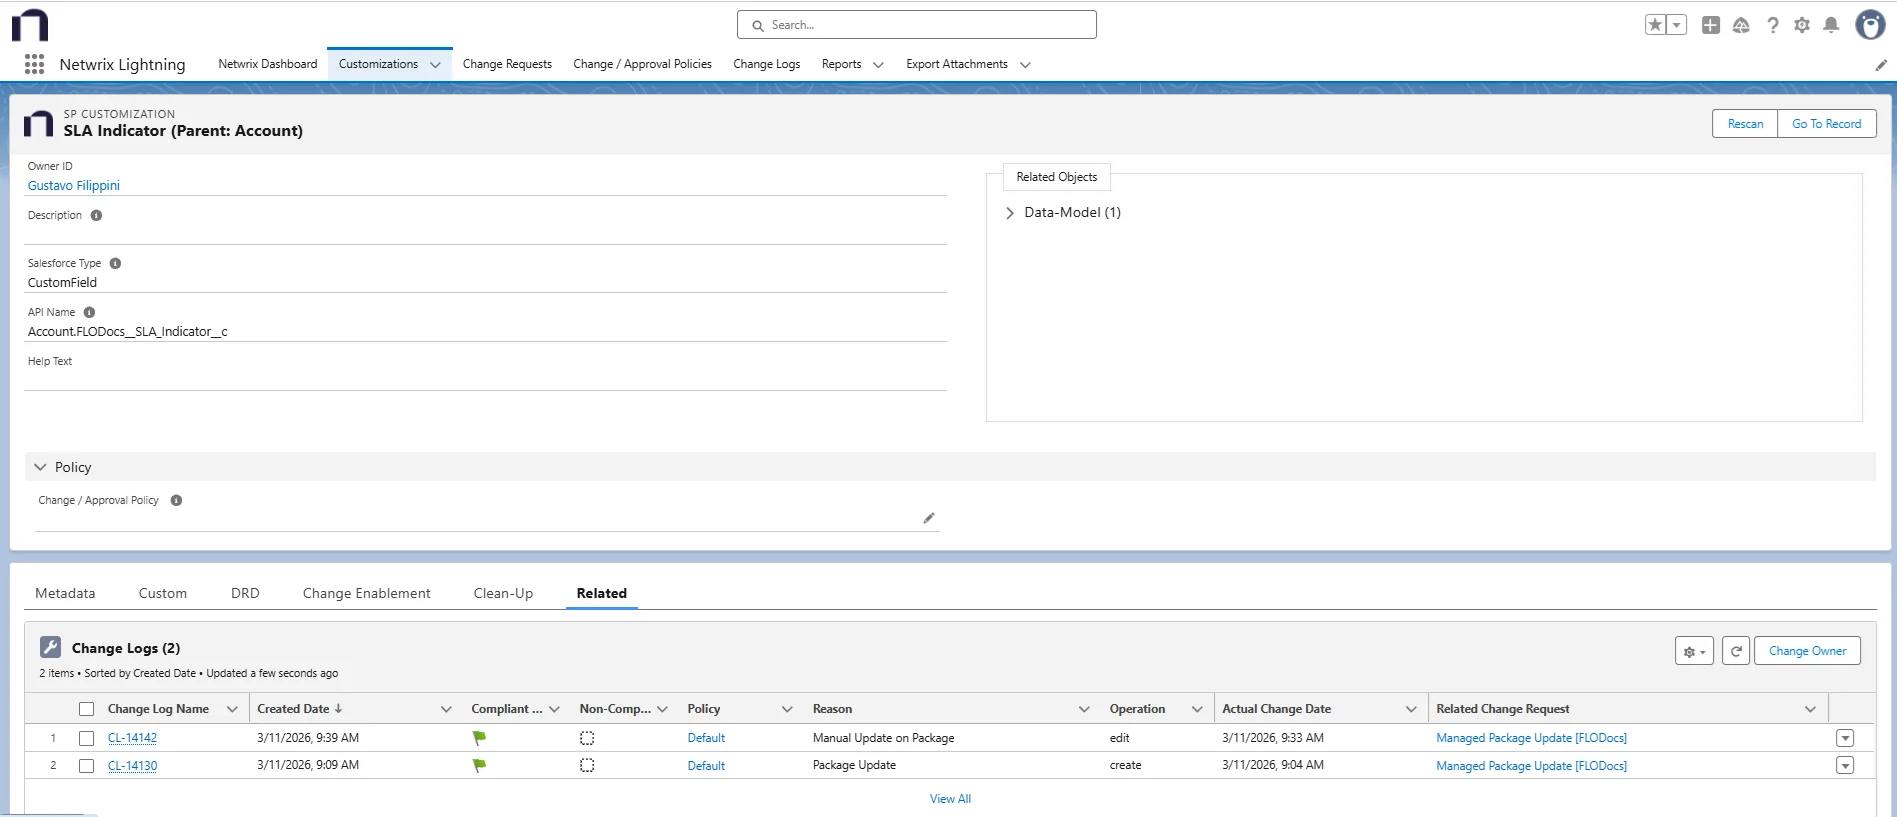Screen dimensions: 1897x817
Task: Open Reports tab dropdown chevron
Action: 878,65
